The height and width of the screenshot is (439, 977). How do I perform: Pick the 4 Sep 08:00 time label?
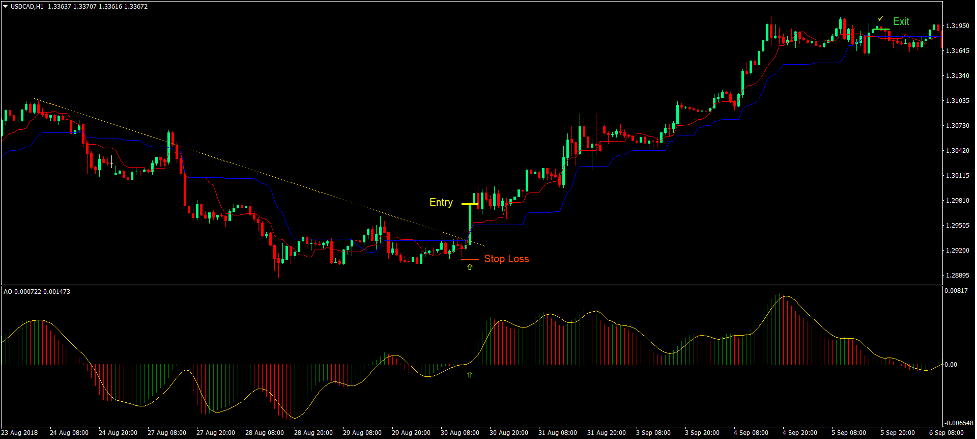pyautogui.click(x=751, y=432)
